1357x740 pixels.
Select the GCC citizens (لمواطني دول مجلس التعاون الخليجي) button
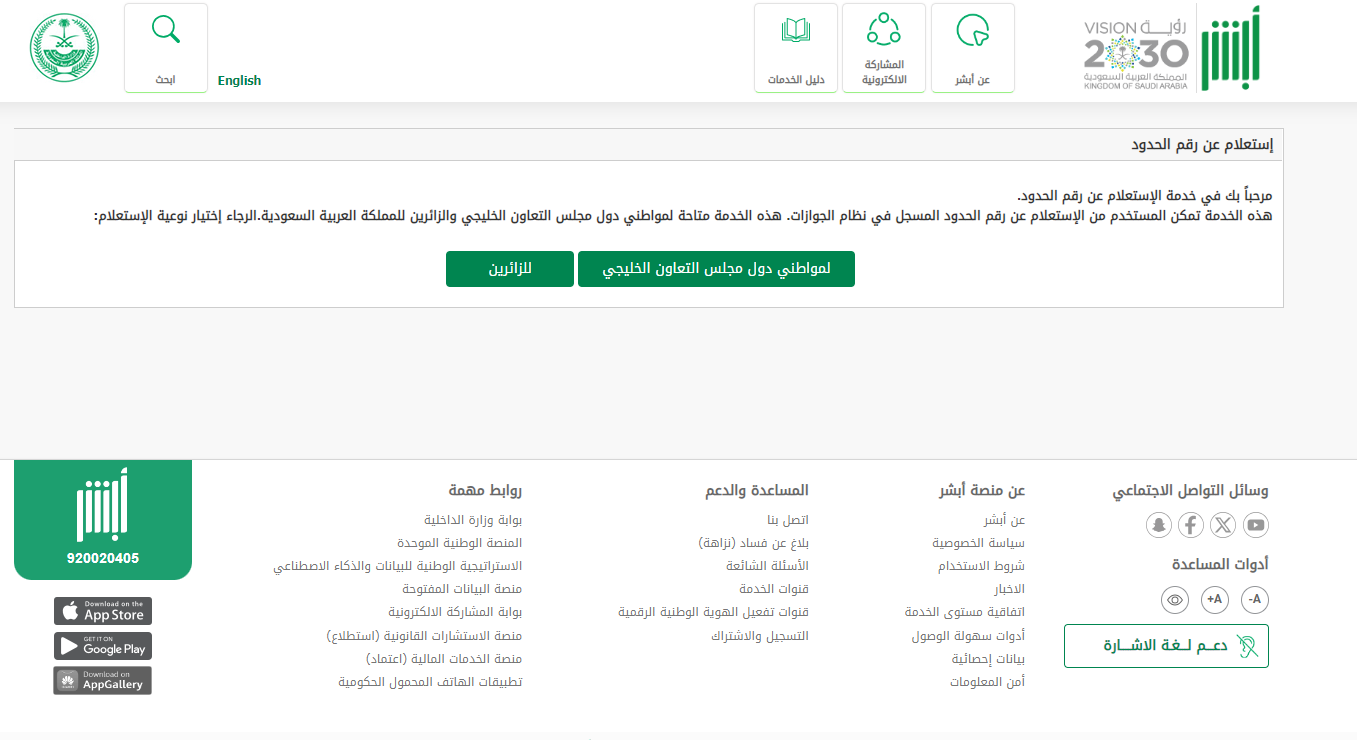click(x=716, y=269)
